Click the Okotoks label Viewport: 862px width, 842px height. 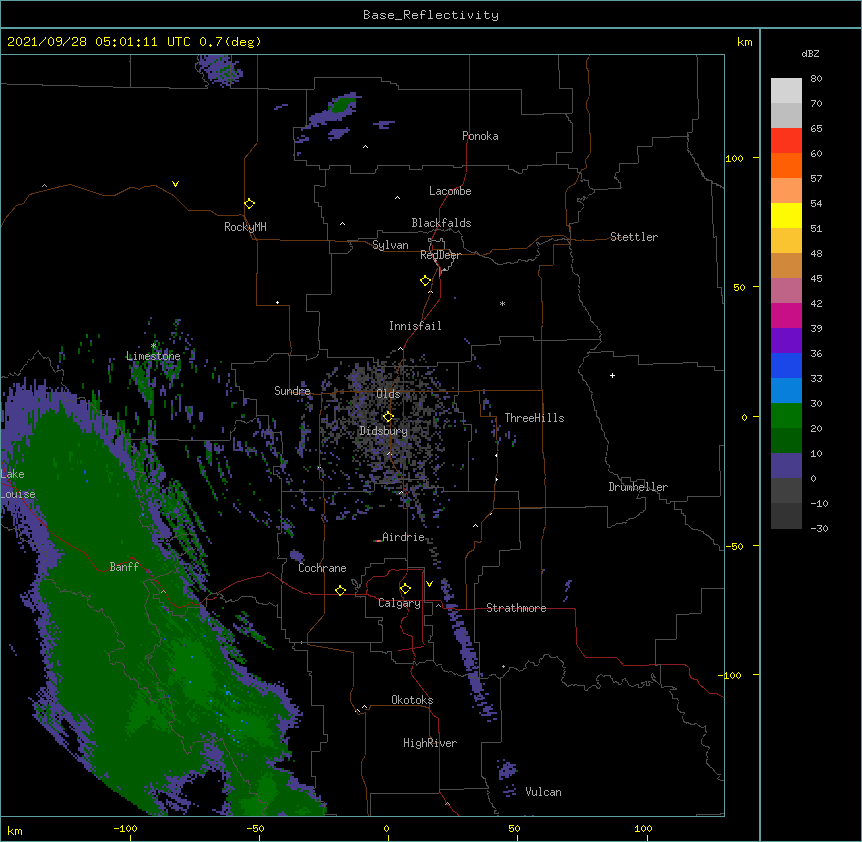click(x=412, y=700)
